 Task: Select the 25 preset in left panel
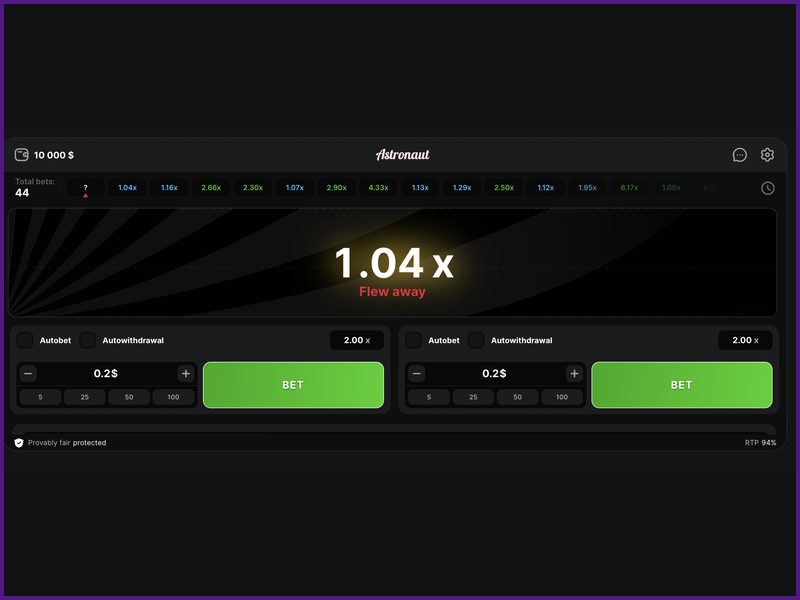(85, 397)
